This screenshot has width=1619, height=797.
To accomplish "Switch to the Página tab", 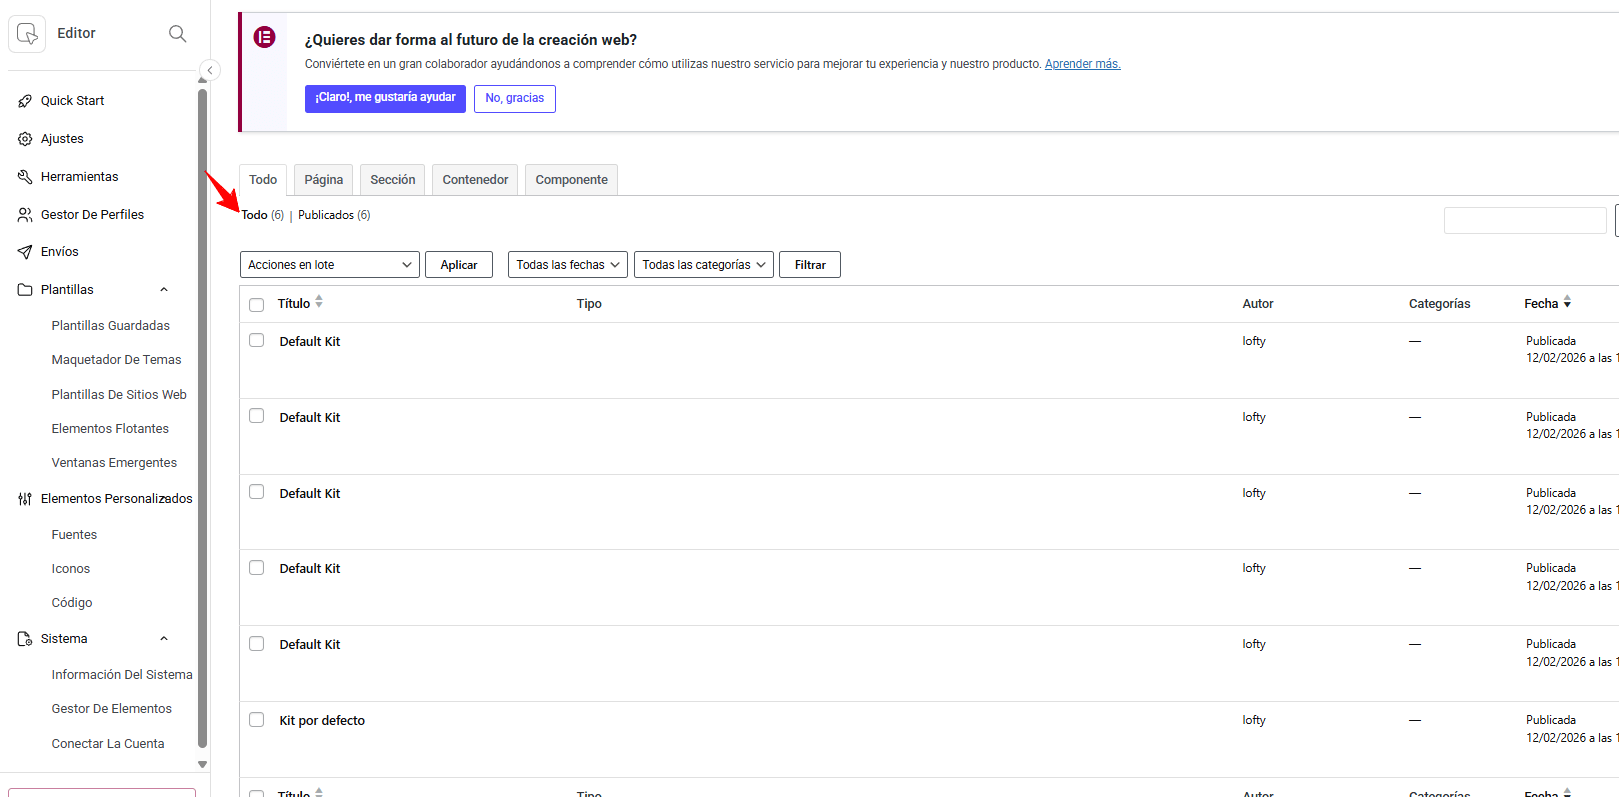I will point(323,180).
